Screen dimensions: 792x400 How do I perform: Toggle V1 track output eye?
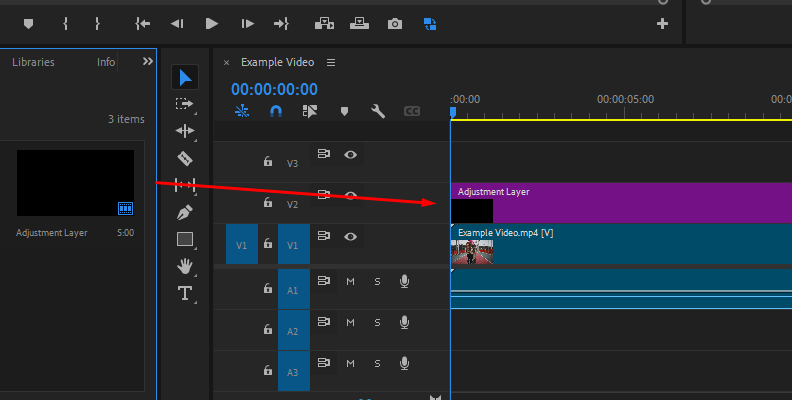(351, 236)
